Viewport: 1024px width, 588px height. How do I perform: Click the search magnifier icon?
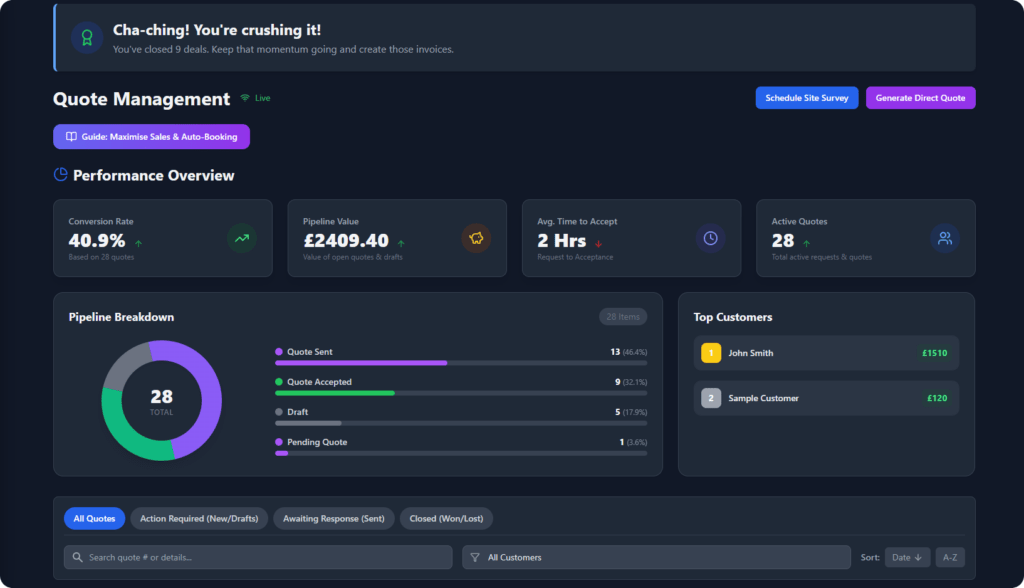click(77, 557)
